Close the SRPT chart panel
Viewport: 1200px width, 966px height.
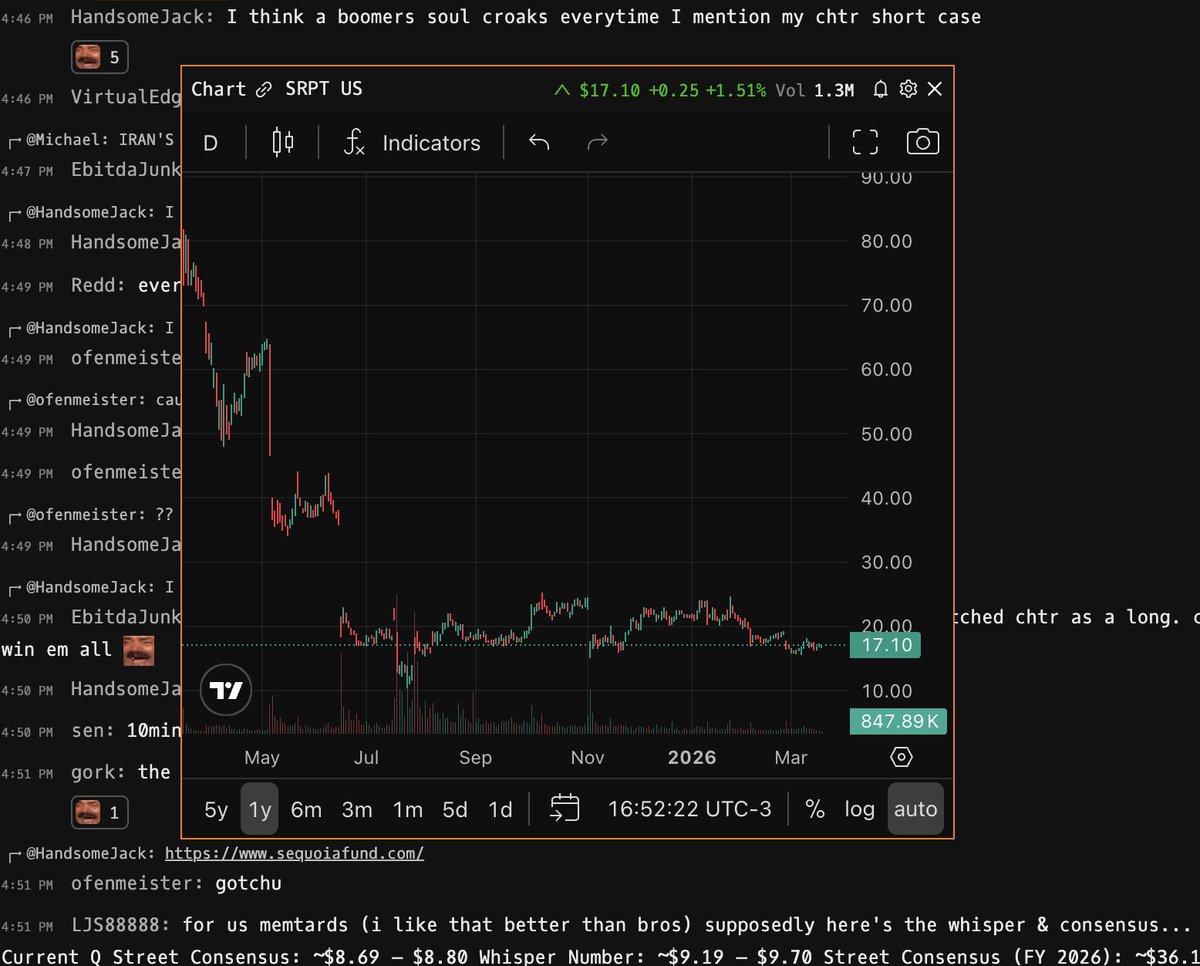point(935,89)
